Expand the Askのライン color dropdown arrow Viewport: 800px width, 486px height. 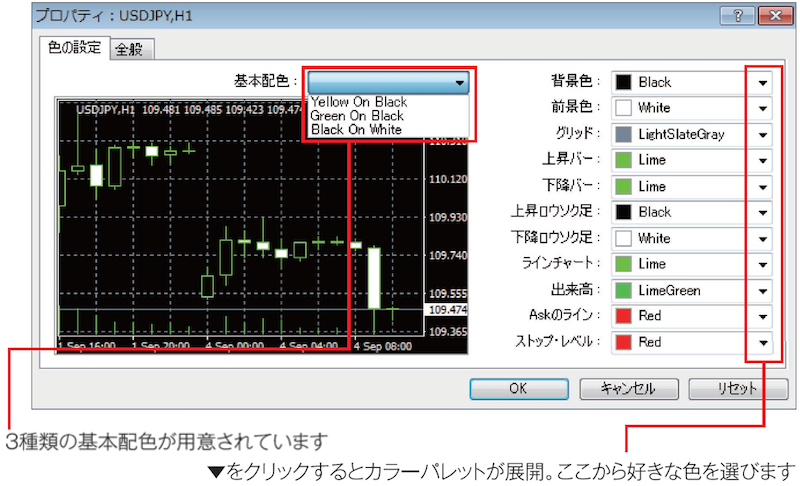click(x=763, y=317)
